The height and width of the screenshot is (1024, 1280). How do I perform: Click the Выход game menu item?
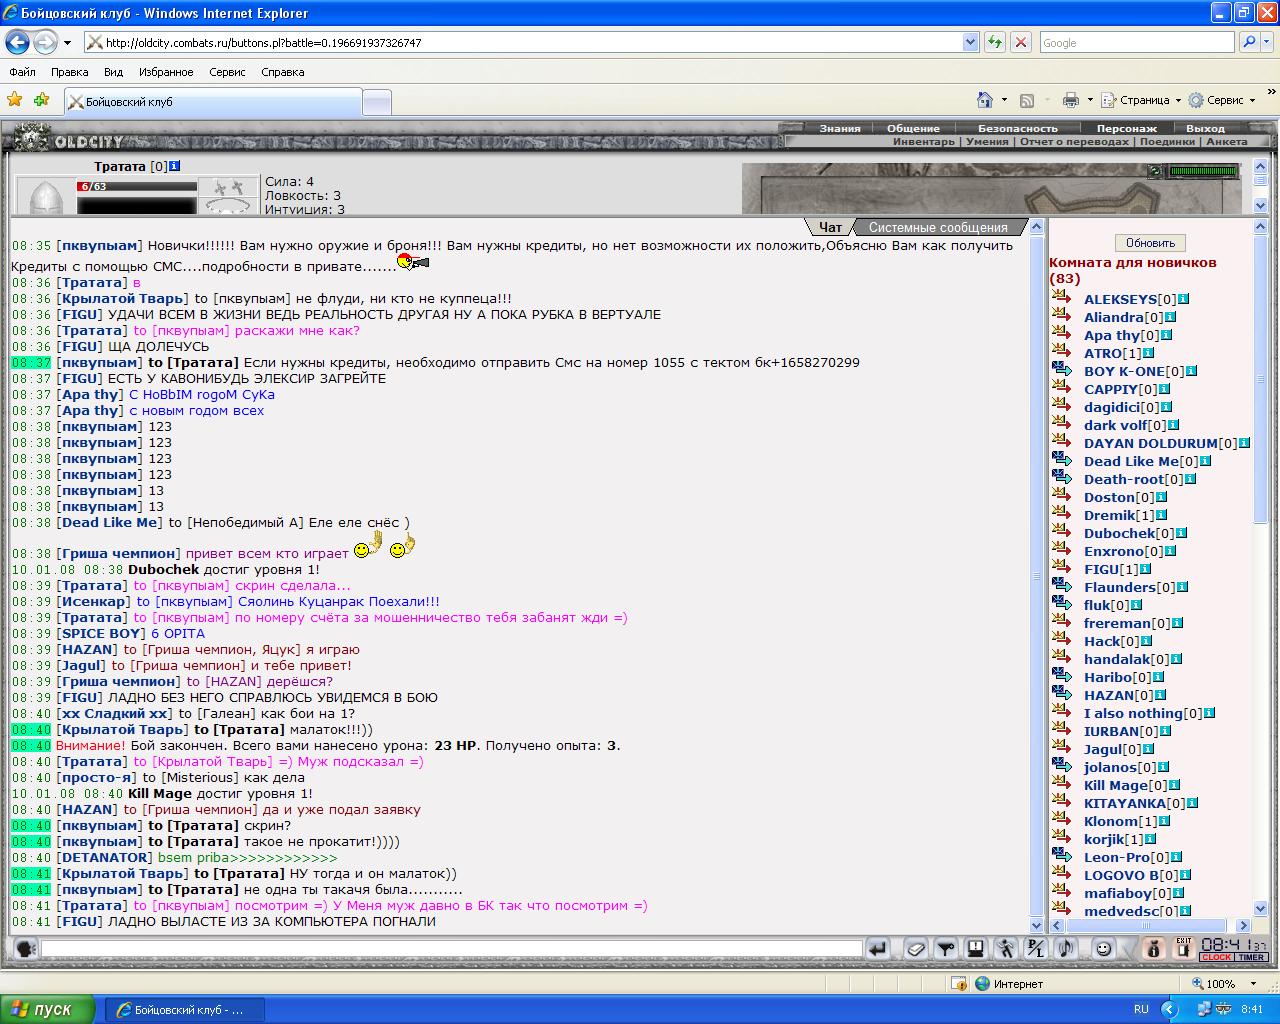1205,128
